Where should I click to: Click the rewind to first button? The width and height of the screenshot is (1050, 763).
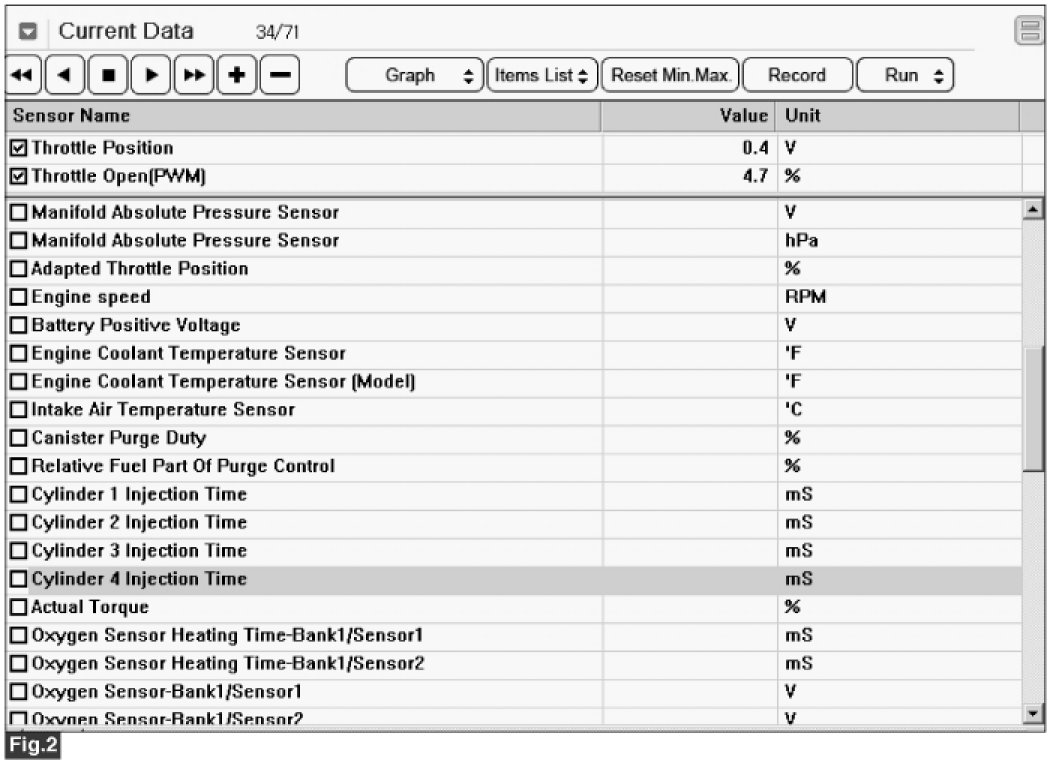point(22,76)
